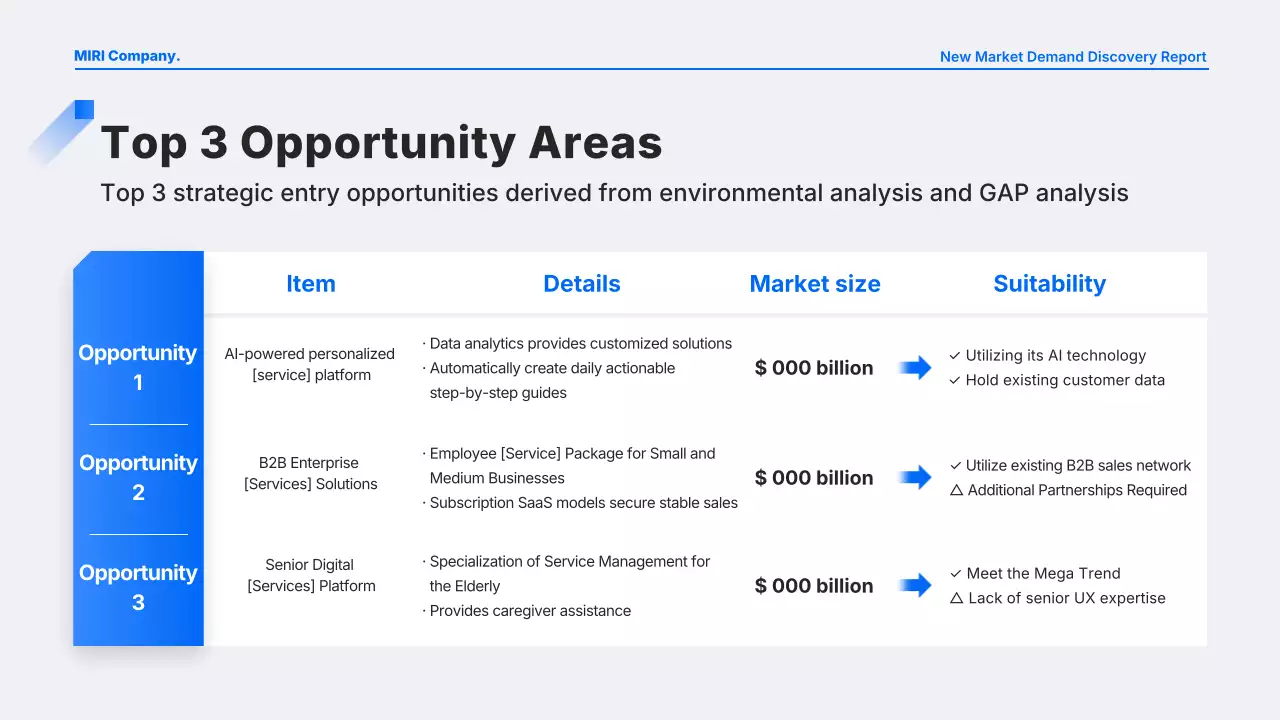Image resolution: width=1280 pixels, height=720 pixels.
Task: Click checkmark beside Utilizing its AI technology
Action: click(x=955, y=356)
